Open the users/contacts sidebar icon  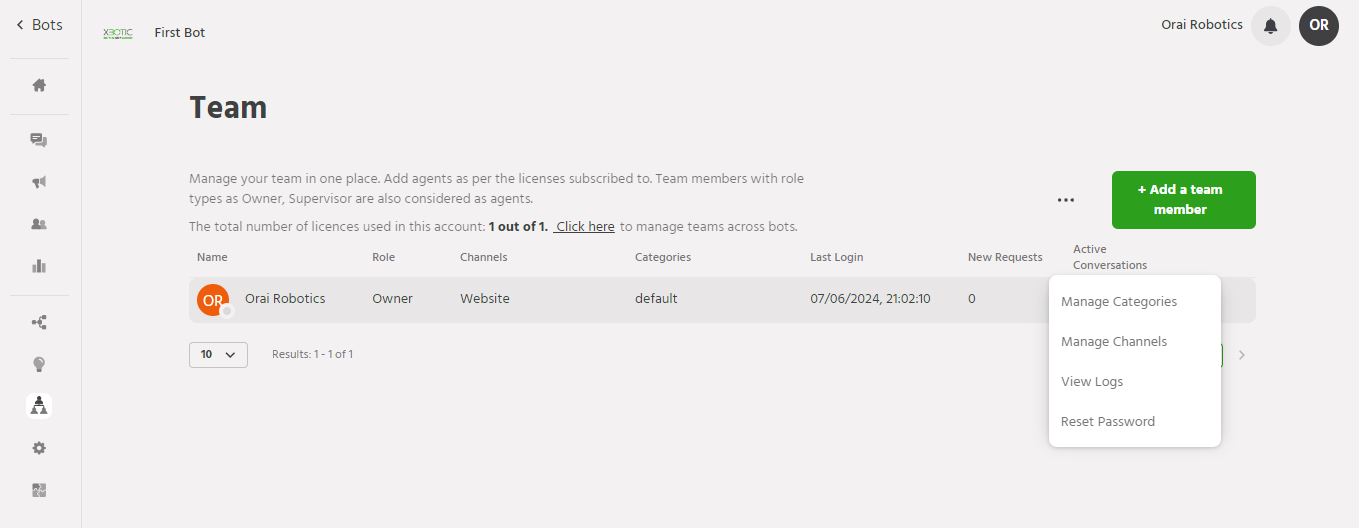tap(39, 224)
